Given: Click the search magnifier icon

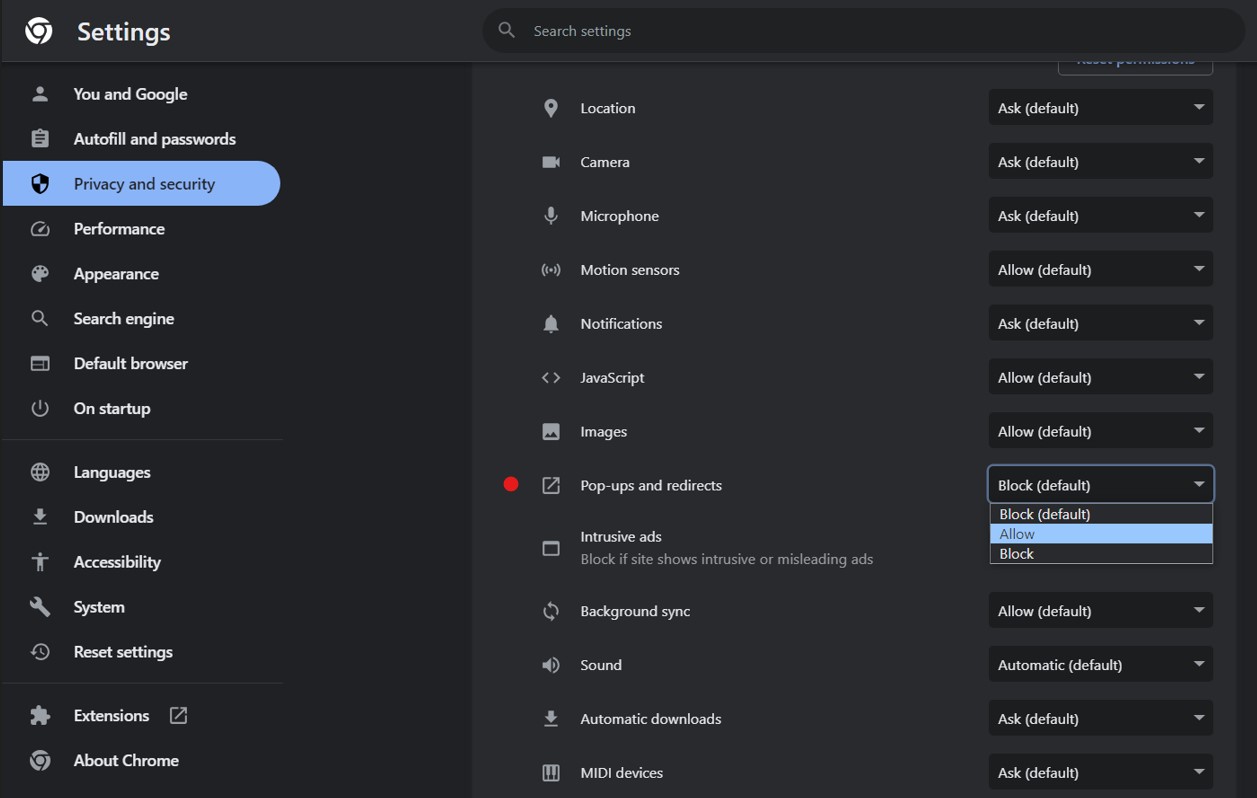Looking at the screenshot, I should 507,31.
